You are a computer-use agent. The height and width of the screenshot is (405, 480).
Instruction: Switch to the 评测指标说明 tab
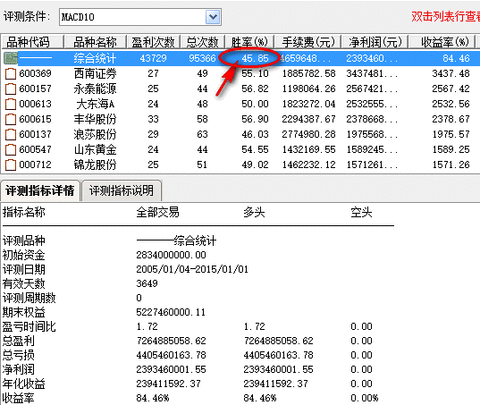(x=121, y=191)
